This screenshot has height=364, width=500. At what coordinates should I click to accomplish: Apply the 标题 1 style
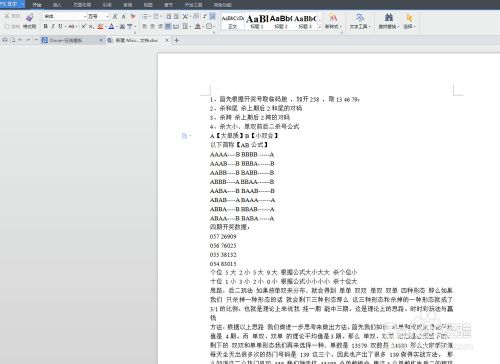coord(257,22)
